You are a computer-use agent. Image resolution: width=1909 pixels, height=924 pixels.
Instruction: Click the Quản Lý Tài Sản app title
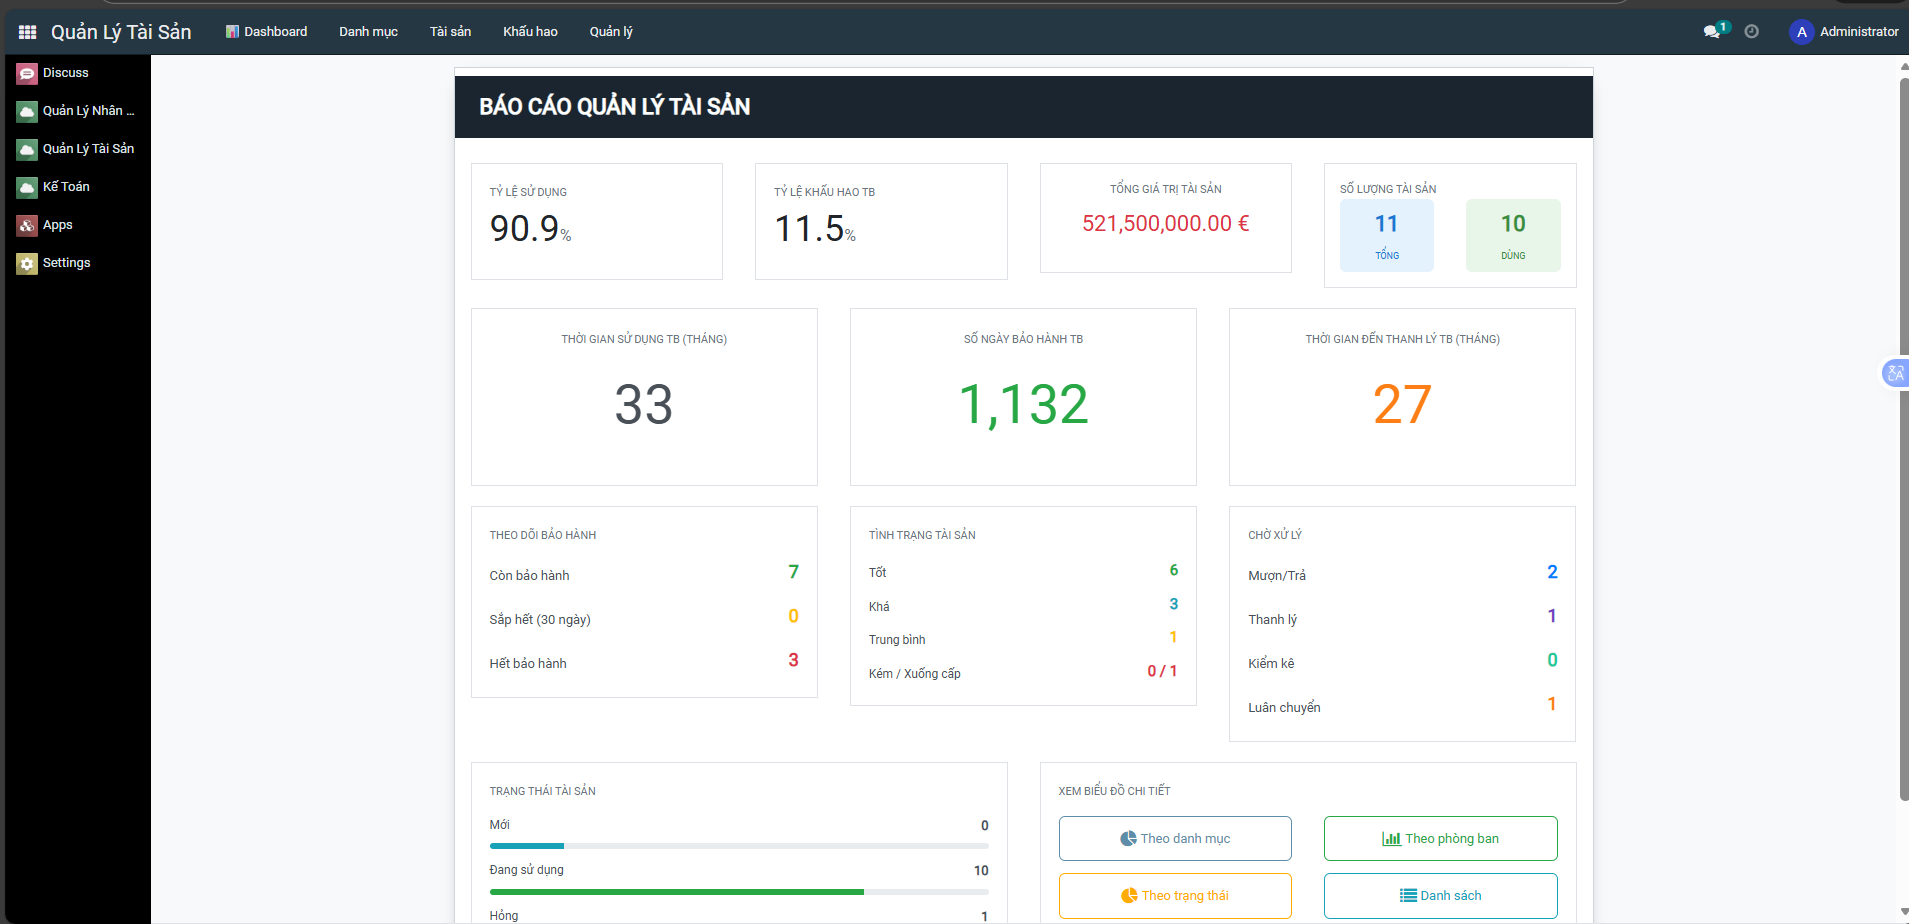[x=121, y=32]
